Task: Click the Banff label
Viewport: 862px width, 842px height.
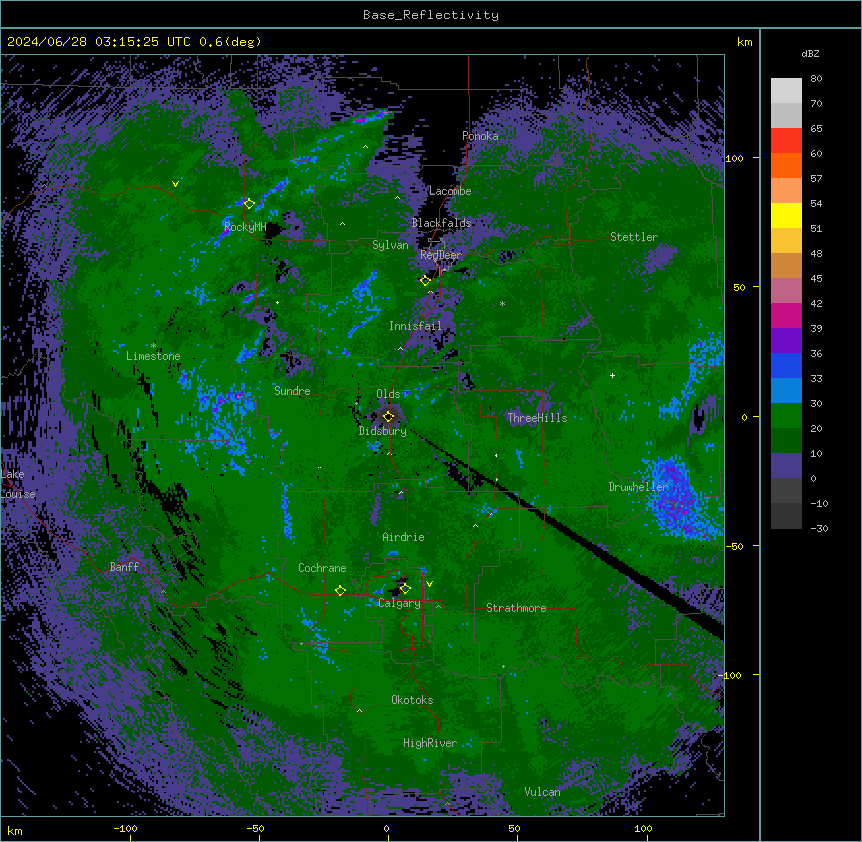Action: click(x=124, y=567)
